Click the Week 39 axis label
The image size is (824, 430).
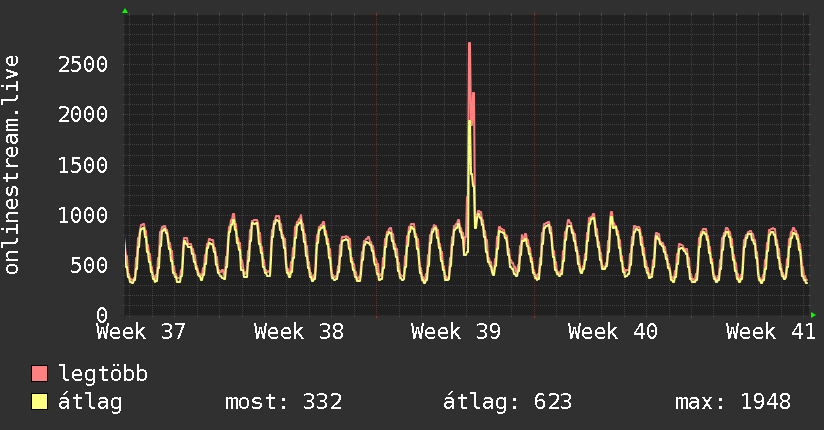pyautogui.click(x=456, y=332)
